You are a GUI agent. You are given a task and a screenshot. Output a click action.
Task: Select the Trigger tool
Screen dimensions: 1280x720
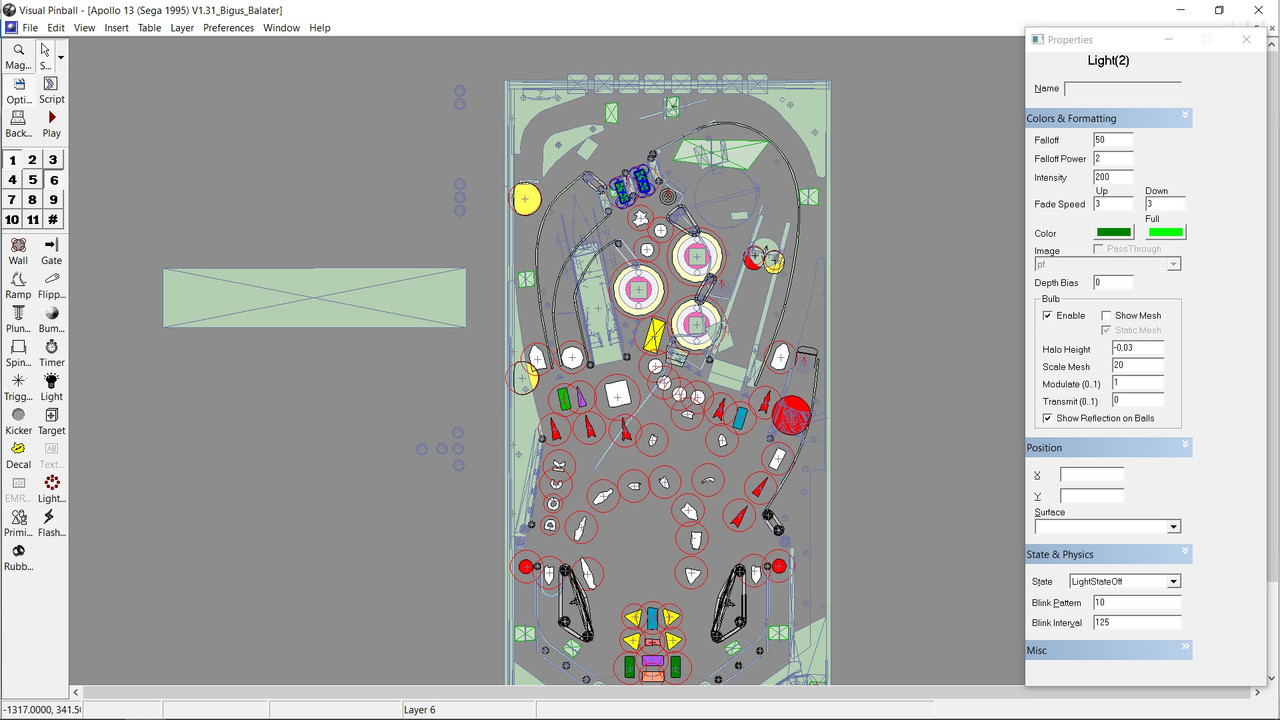point(18,387)
